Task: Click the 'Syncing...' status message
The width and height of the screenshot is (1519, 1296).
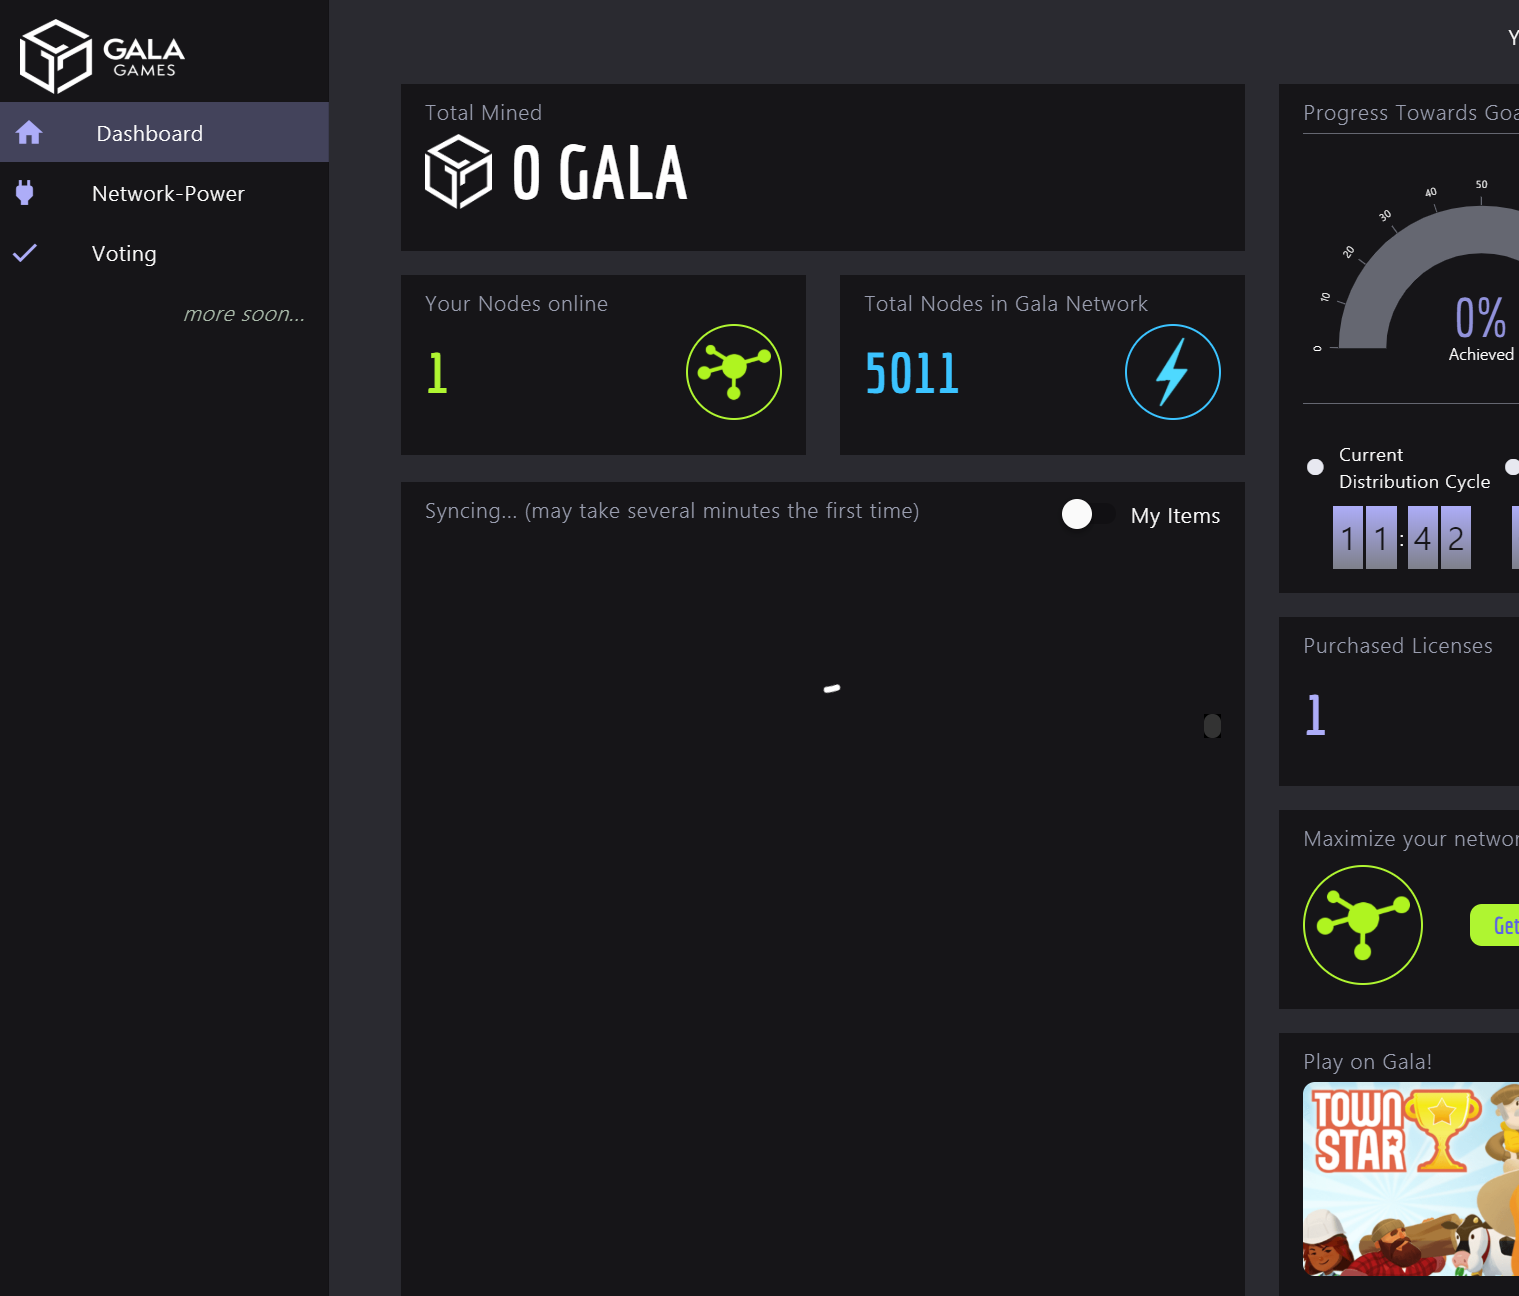Action: tap(672, 511)
